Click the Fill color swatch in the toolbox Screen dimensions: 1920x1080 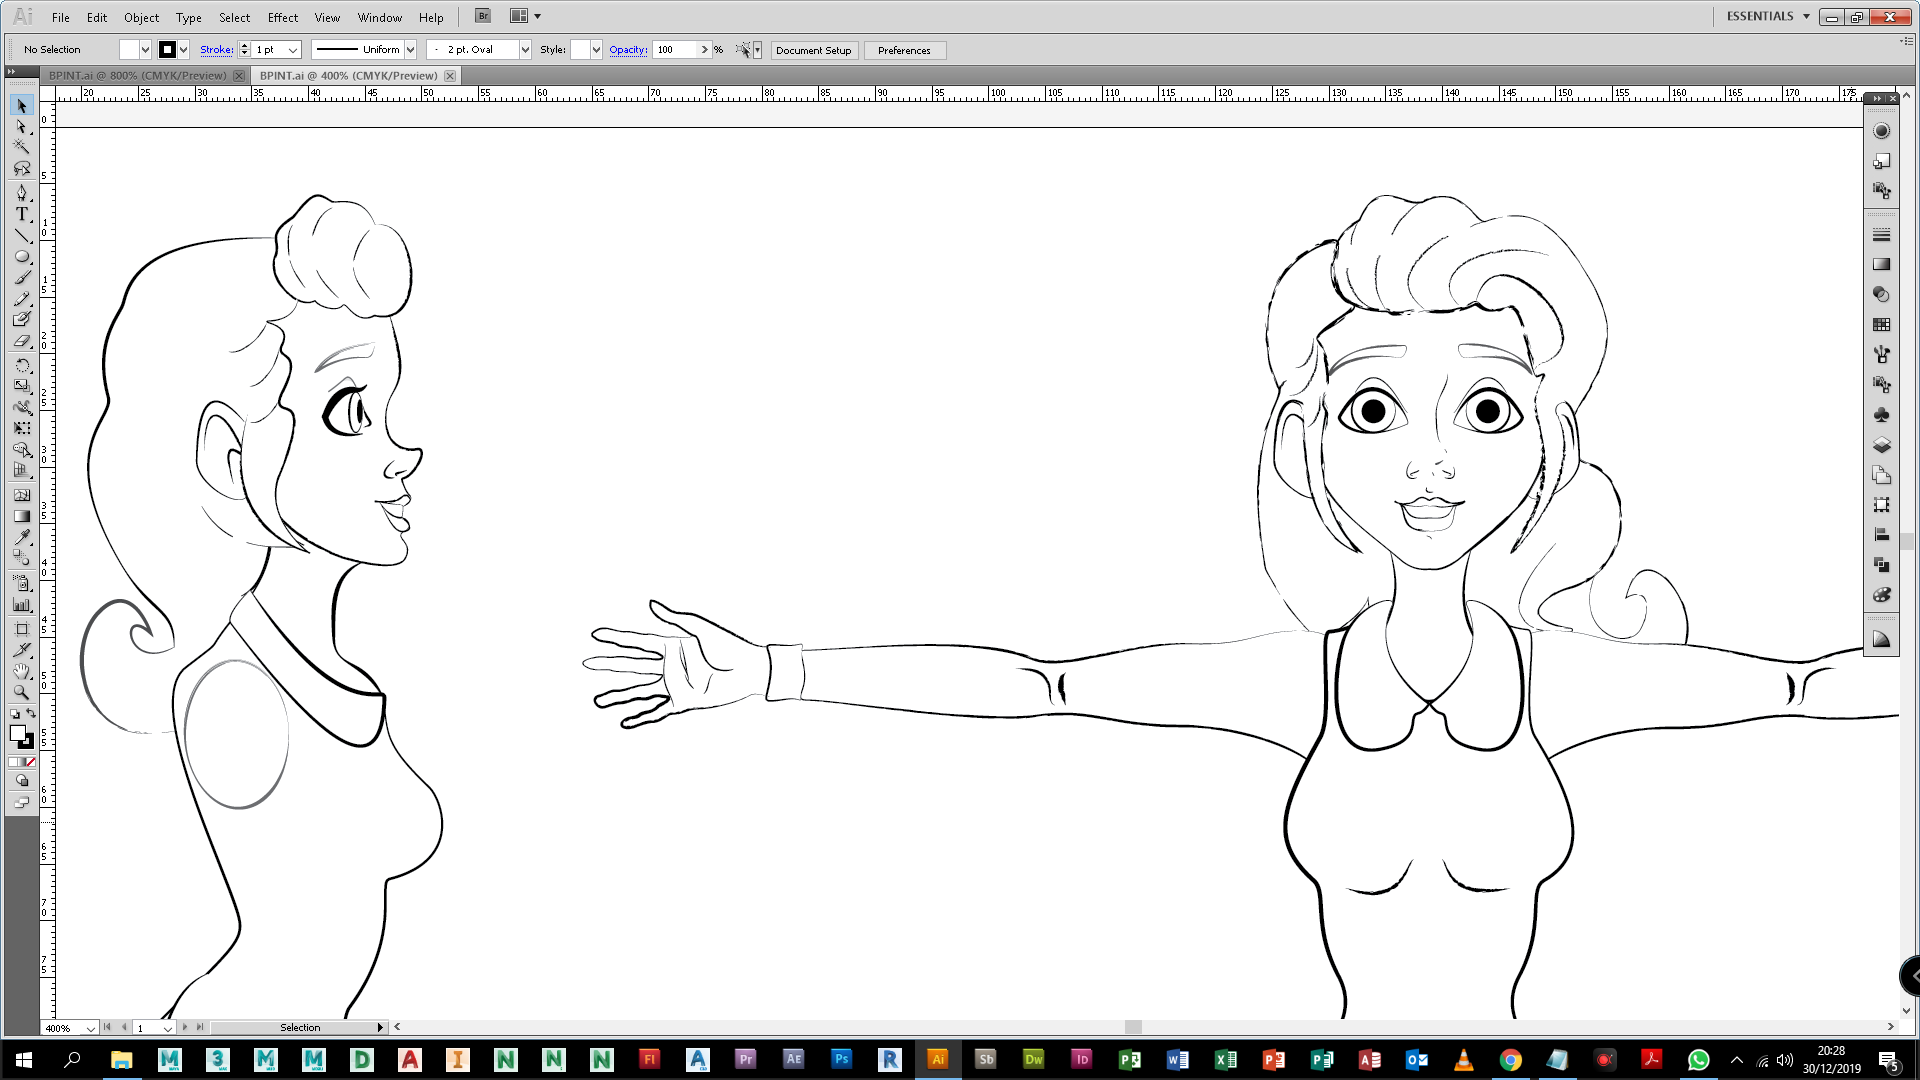[x=17, y=733]
